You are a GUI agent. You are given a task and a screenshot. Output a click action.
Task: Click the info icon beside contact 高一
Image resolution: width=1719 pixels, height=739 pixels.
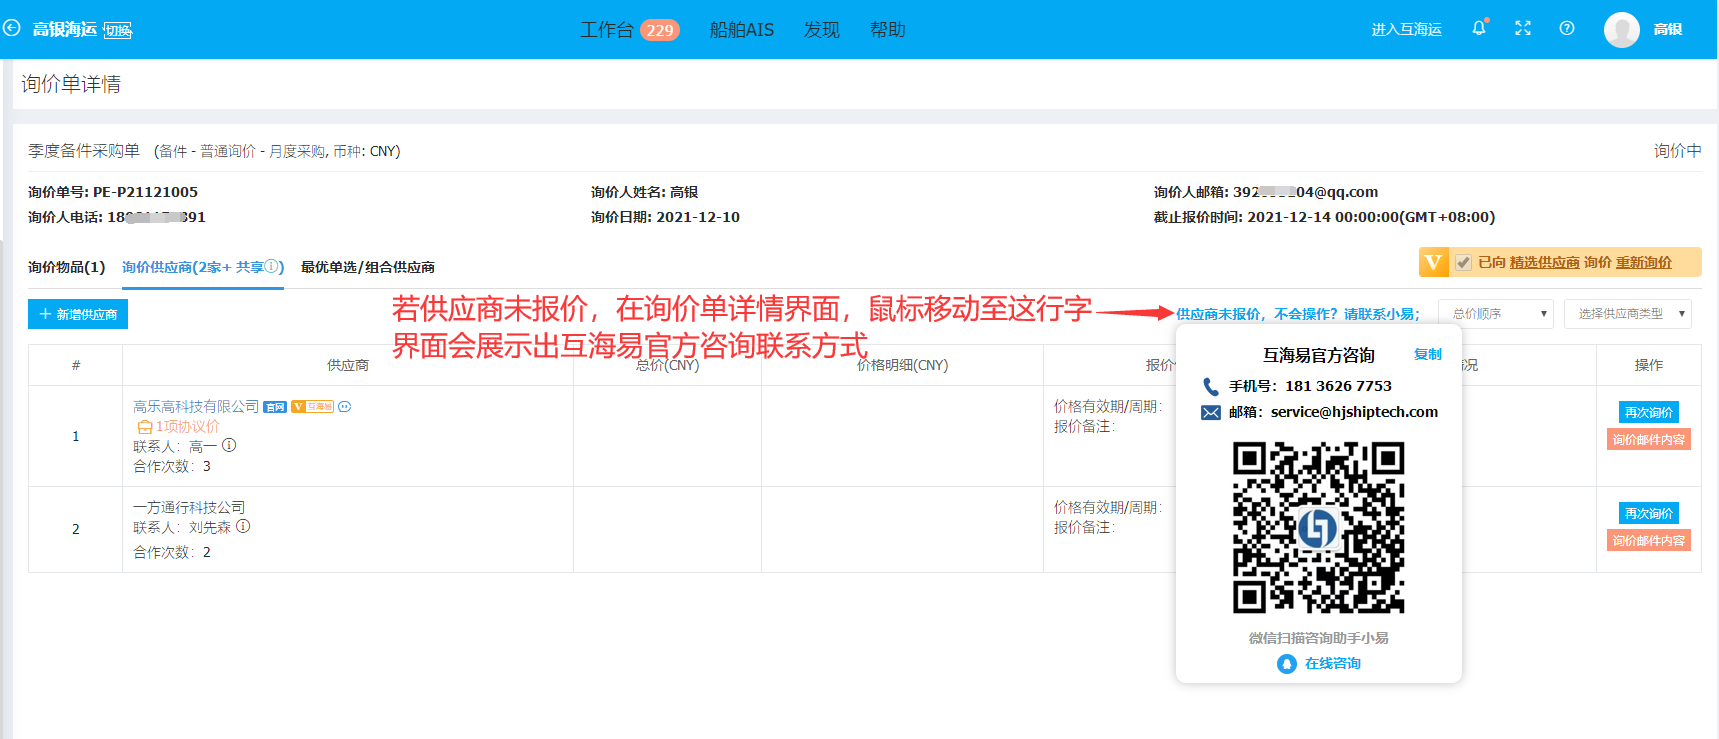[x=229, y=446]
